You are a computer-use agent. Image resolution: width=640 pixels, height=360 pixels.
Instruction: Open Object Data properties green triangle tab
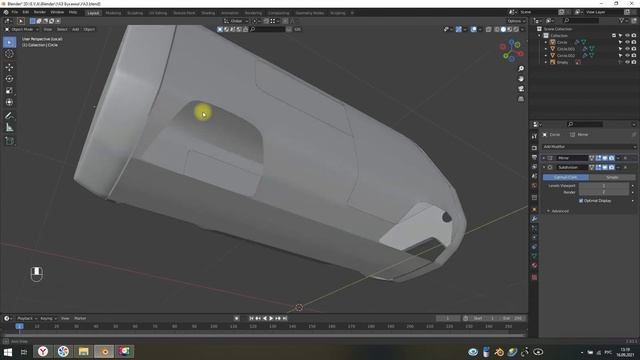click(534, 256)
